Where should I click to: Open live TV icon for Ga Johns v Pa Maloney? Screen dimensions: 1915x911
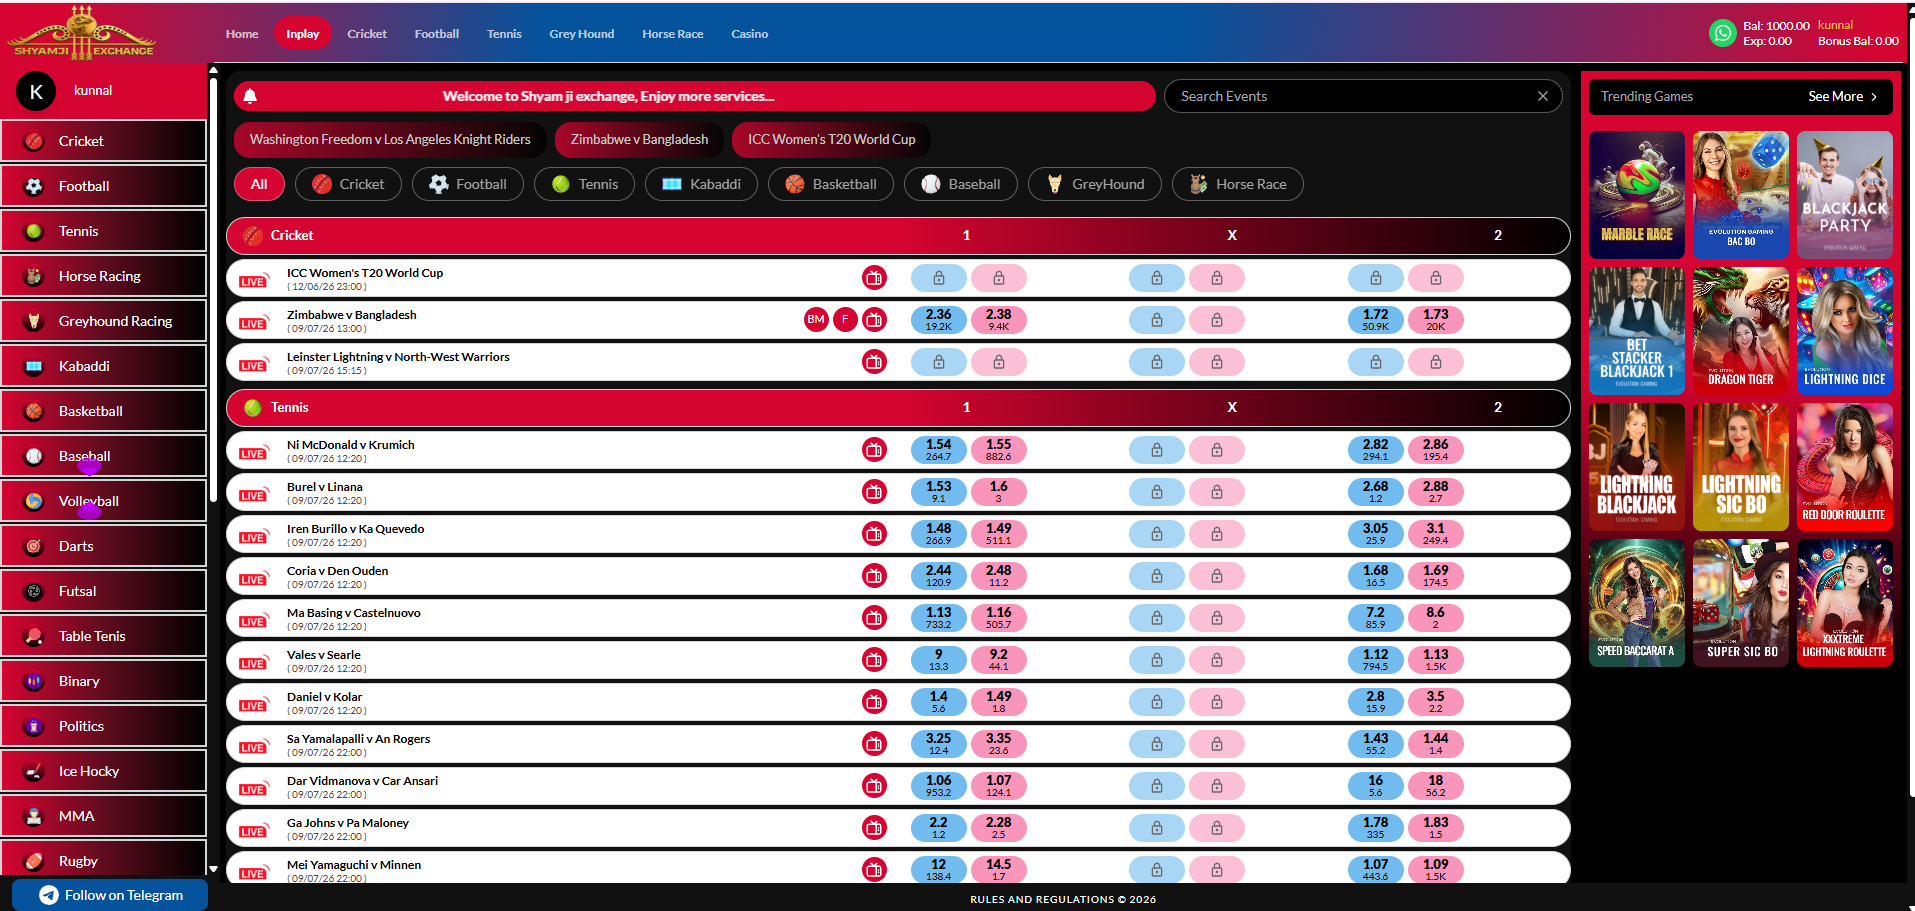(x=874, y=828)
